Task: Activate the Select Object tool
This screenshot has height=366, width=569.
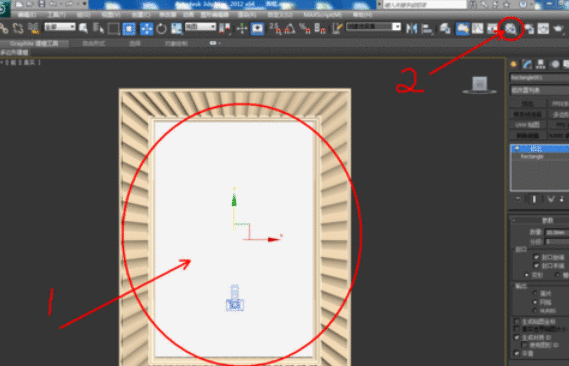Action: (83, 28)
